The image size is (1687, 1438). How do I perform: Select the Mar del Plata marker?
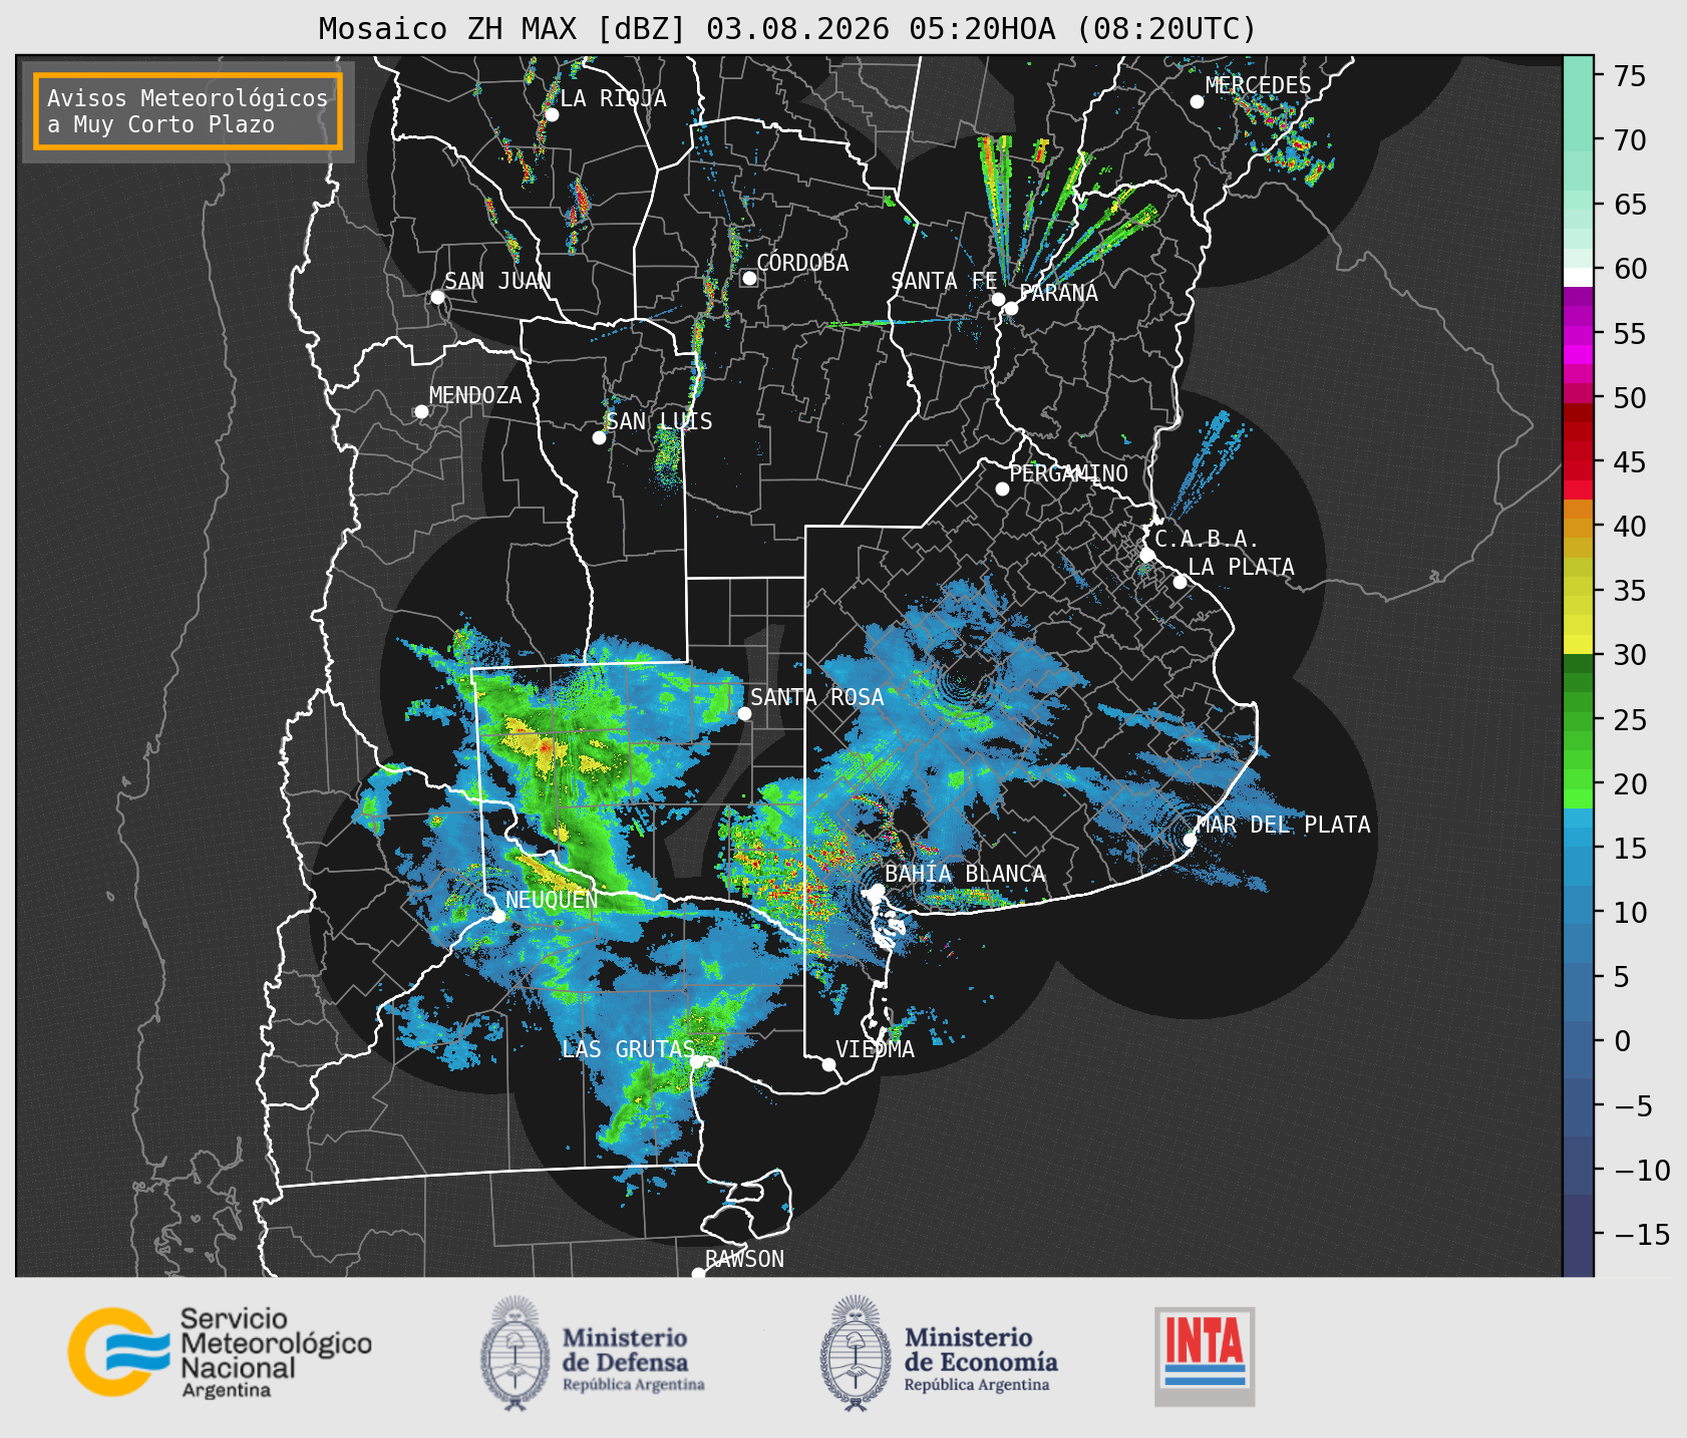[1190, 840]
